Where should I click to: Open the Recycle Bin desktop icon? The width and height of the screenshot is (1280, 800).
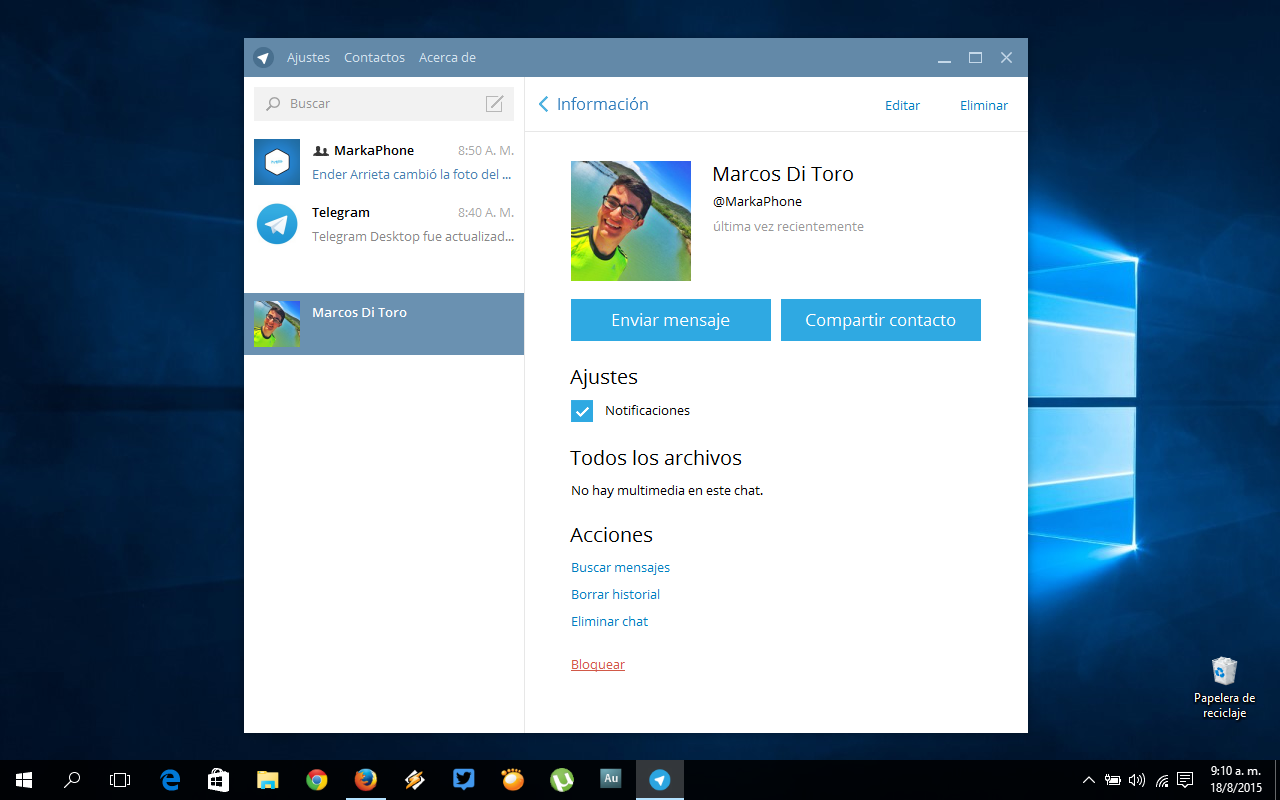click(1224, 671)
